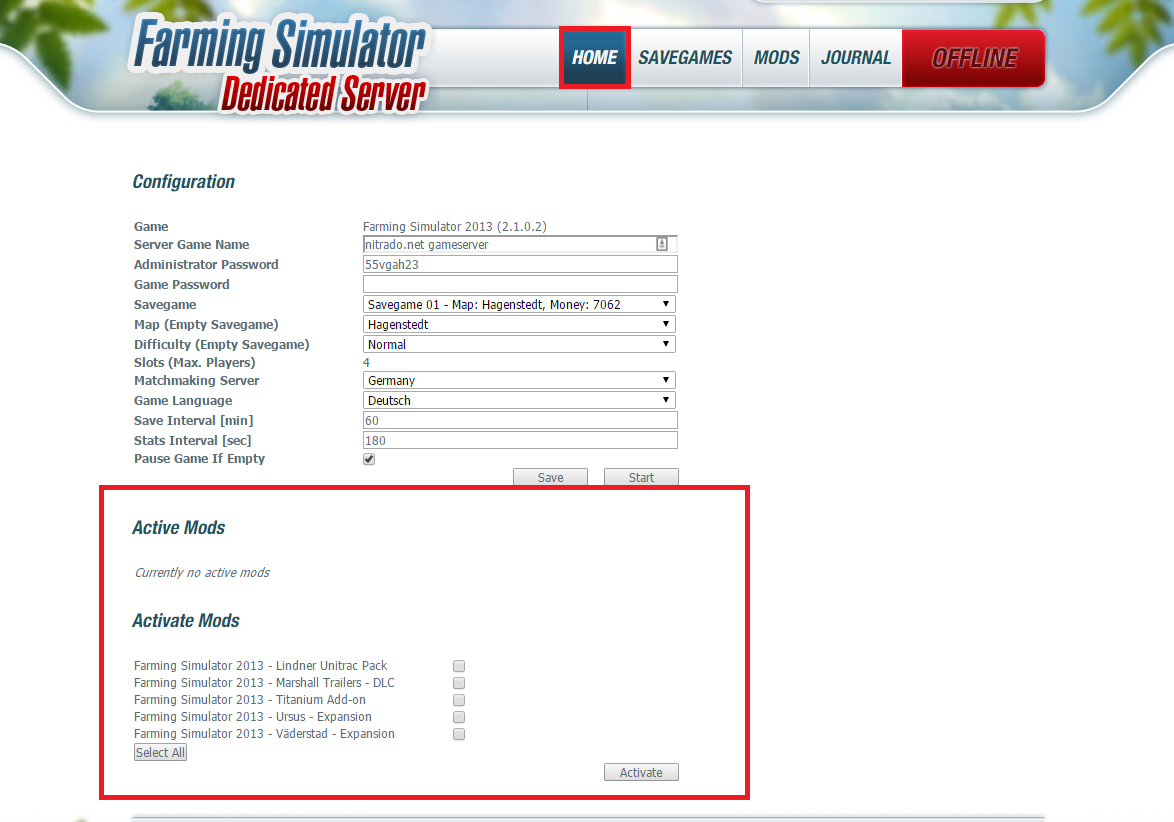
Task: Check the Marshall Trailers DLC checkbox
Action: 458,682
